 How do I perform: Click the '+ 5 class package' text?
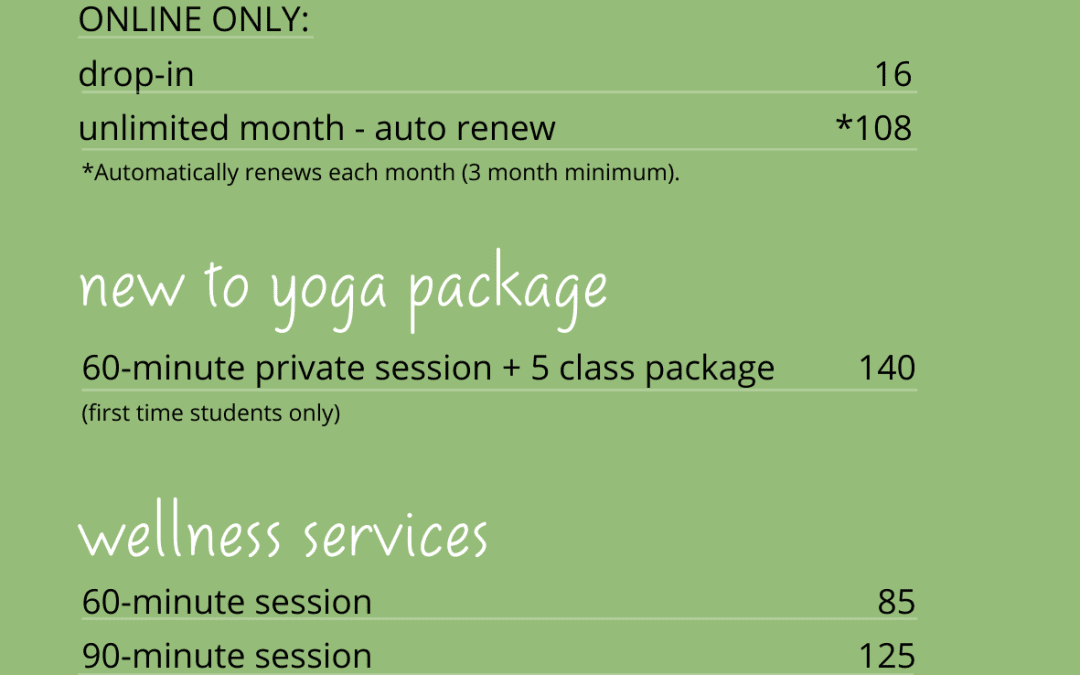coord(638,368)
